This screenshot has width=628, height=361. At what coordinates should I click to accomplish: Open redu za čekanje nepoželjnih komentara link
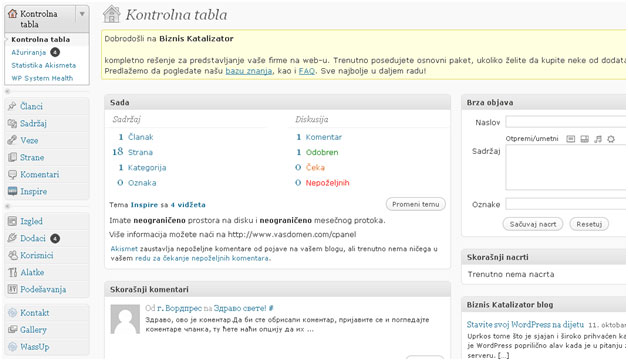pos(202,258)
